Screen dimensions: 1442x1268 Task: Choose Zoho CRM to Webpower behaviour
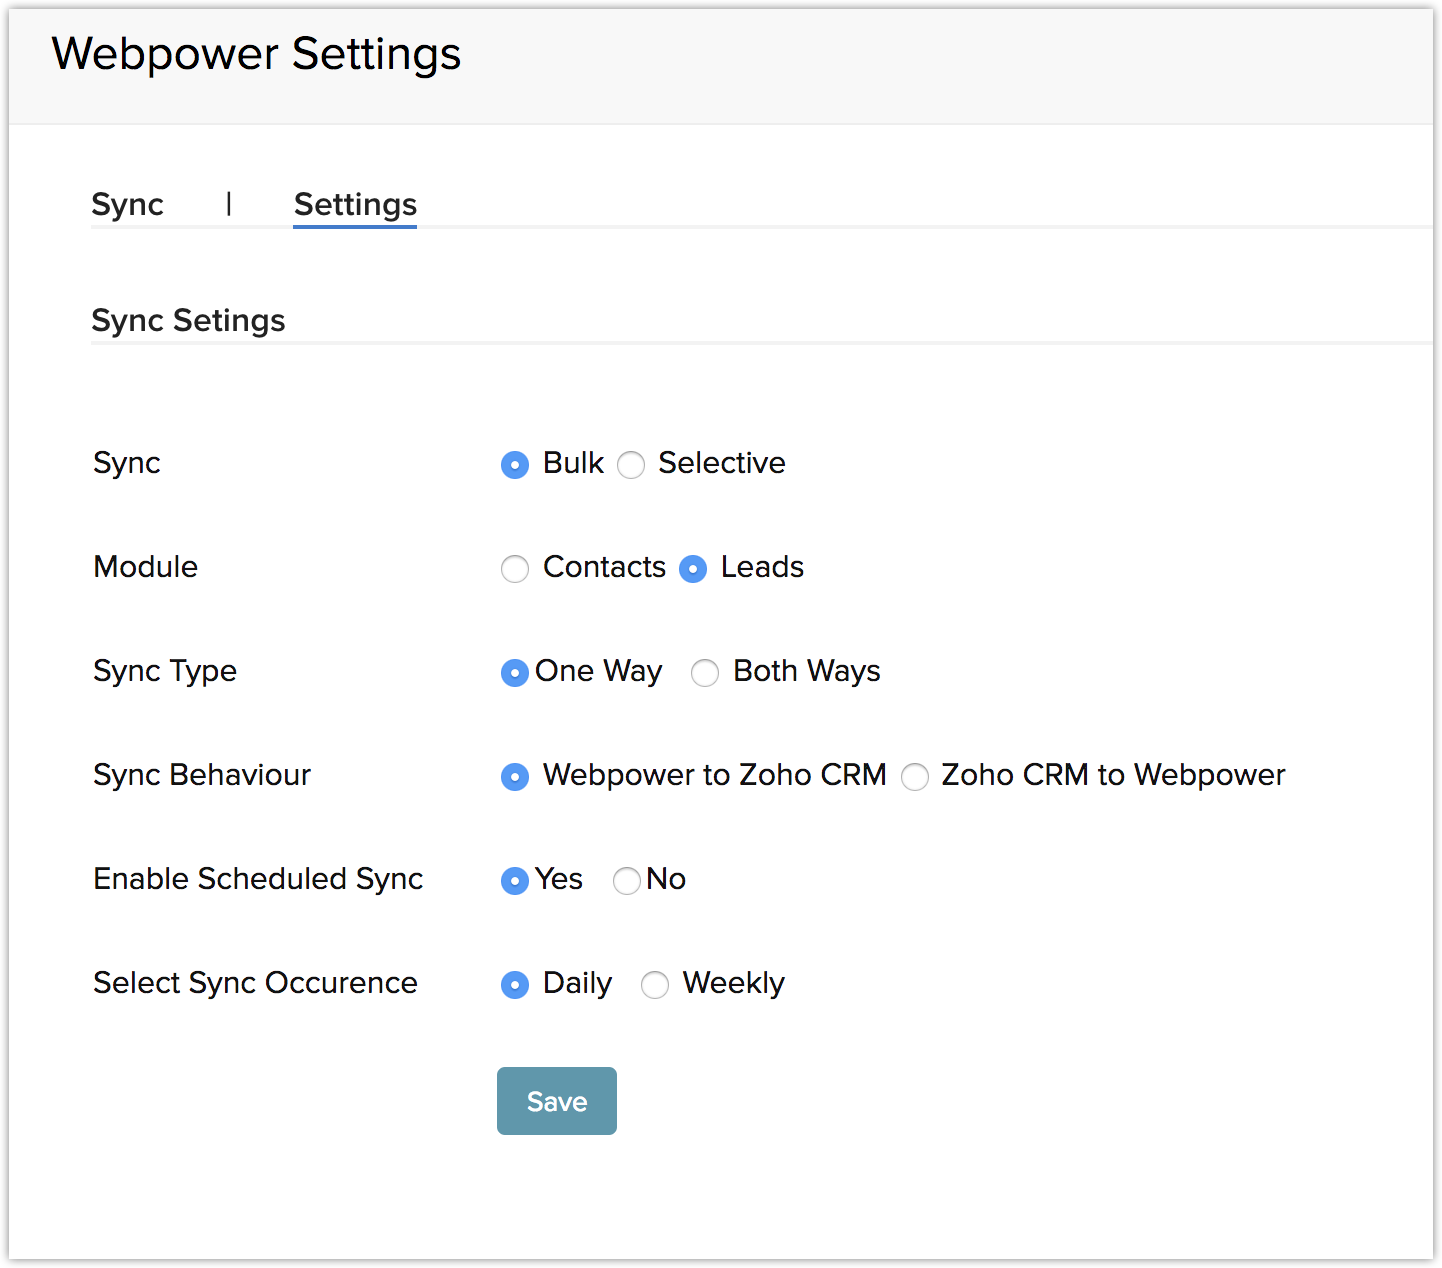point(915,777)
